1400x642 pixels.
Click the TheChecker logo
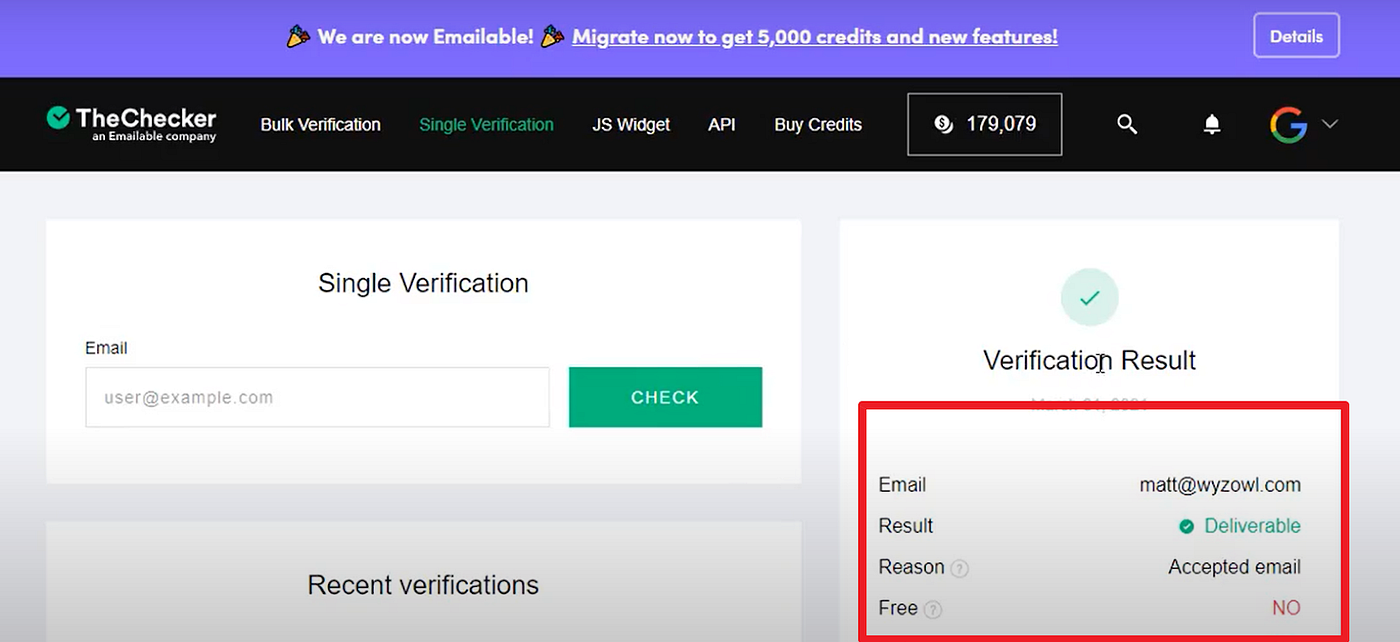131,124
